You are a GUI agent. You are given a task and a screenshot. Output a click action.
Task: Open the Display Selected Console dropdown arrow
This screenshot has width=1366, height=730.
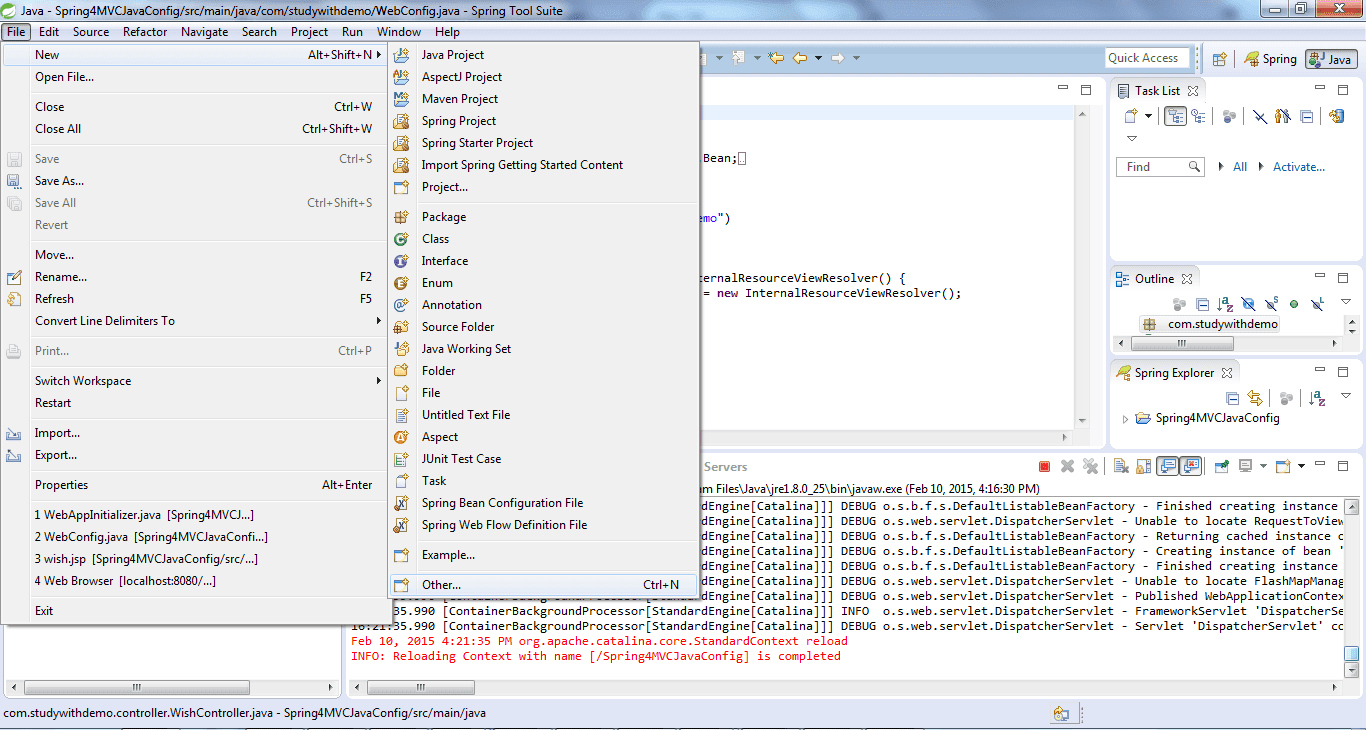pyautogui.click(x=1262, y=466)
